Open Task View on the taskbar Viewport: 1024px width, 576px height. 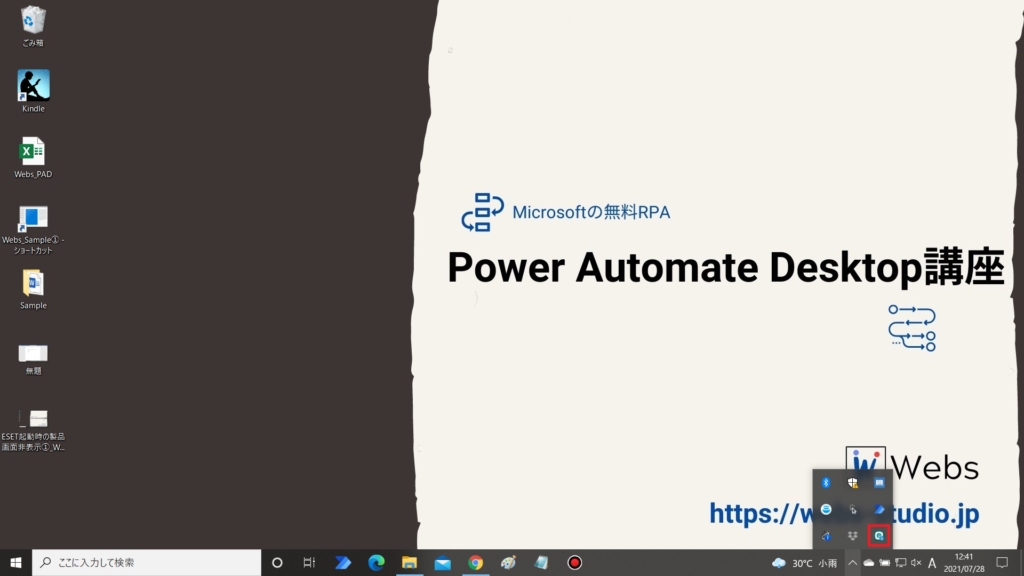pyautogui.click(x=309, y=562)
